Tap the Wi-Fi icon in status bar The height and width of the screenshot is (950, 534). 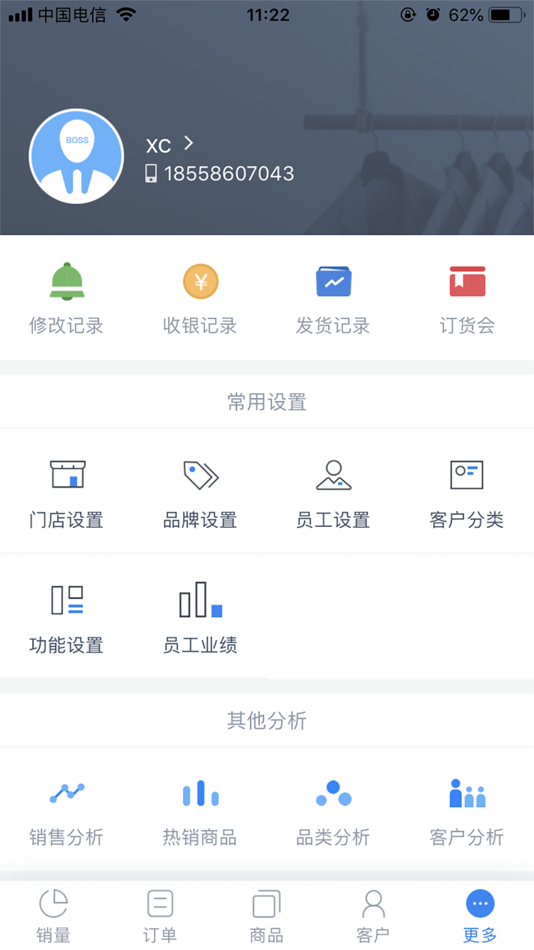tap(126, 15)
